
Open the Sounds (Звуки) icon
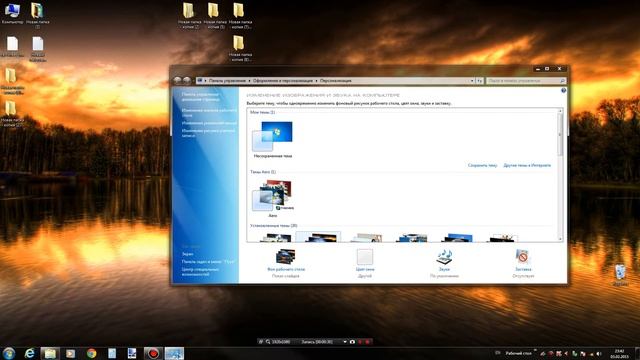[444, 257]
